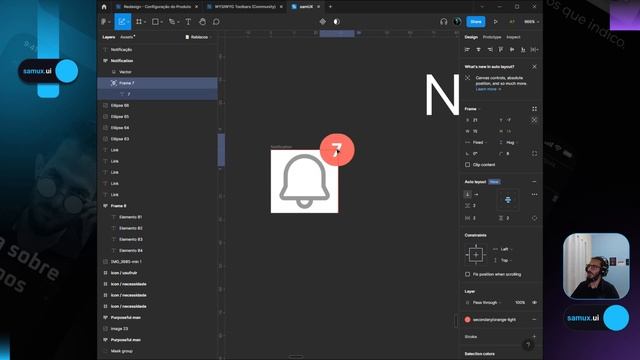Click the Share button
This screenshot has width=640, height=360.
point(476,22)
